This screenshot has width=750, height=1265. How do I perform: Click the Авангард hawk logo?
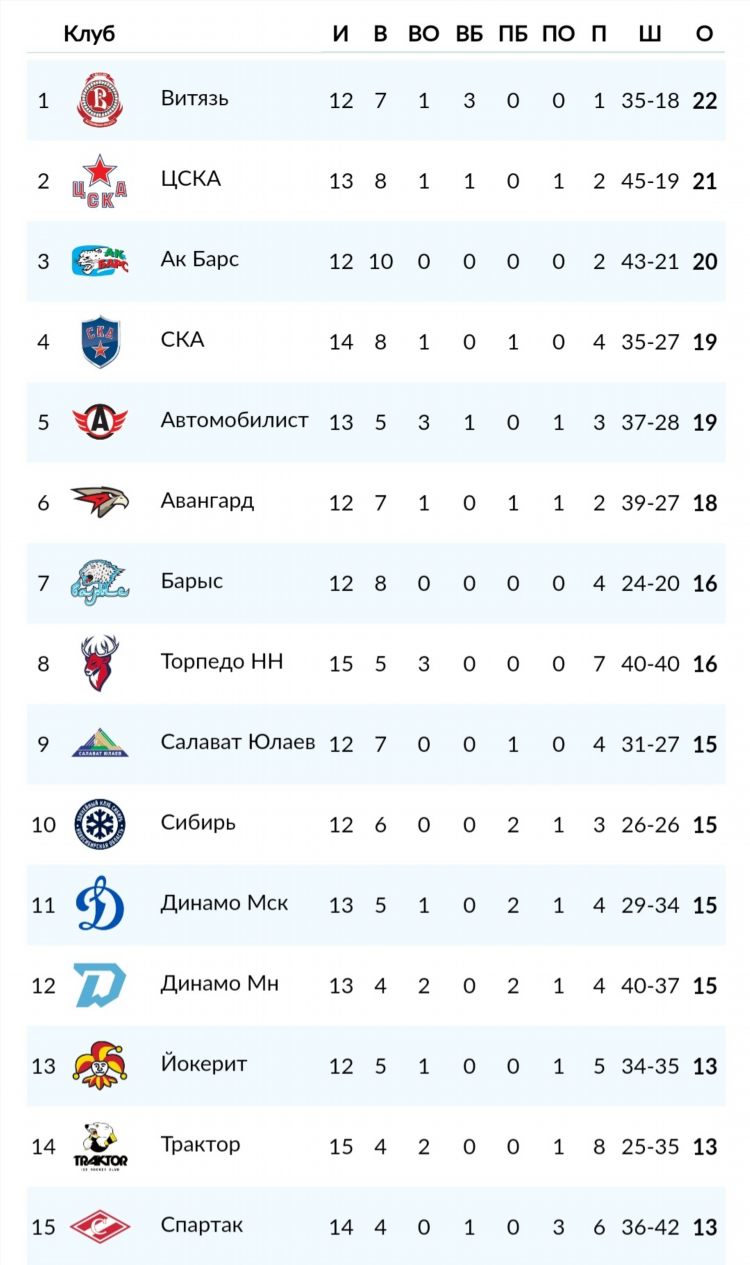[99, 502]
